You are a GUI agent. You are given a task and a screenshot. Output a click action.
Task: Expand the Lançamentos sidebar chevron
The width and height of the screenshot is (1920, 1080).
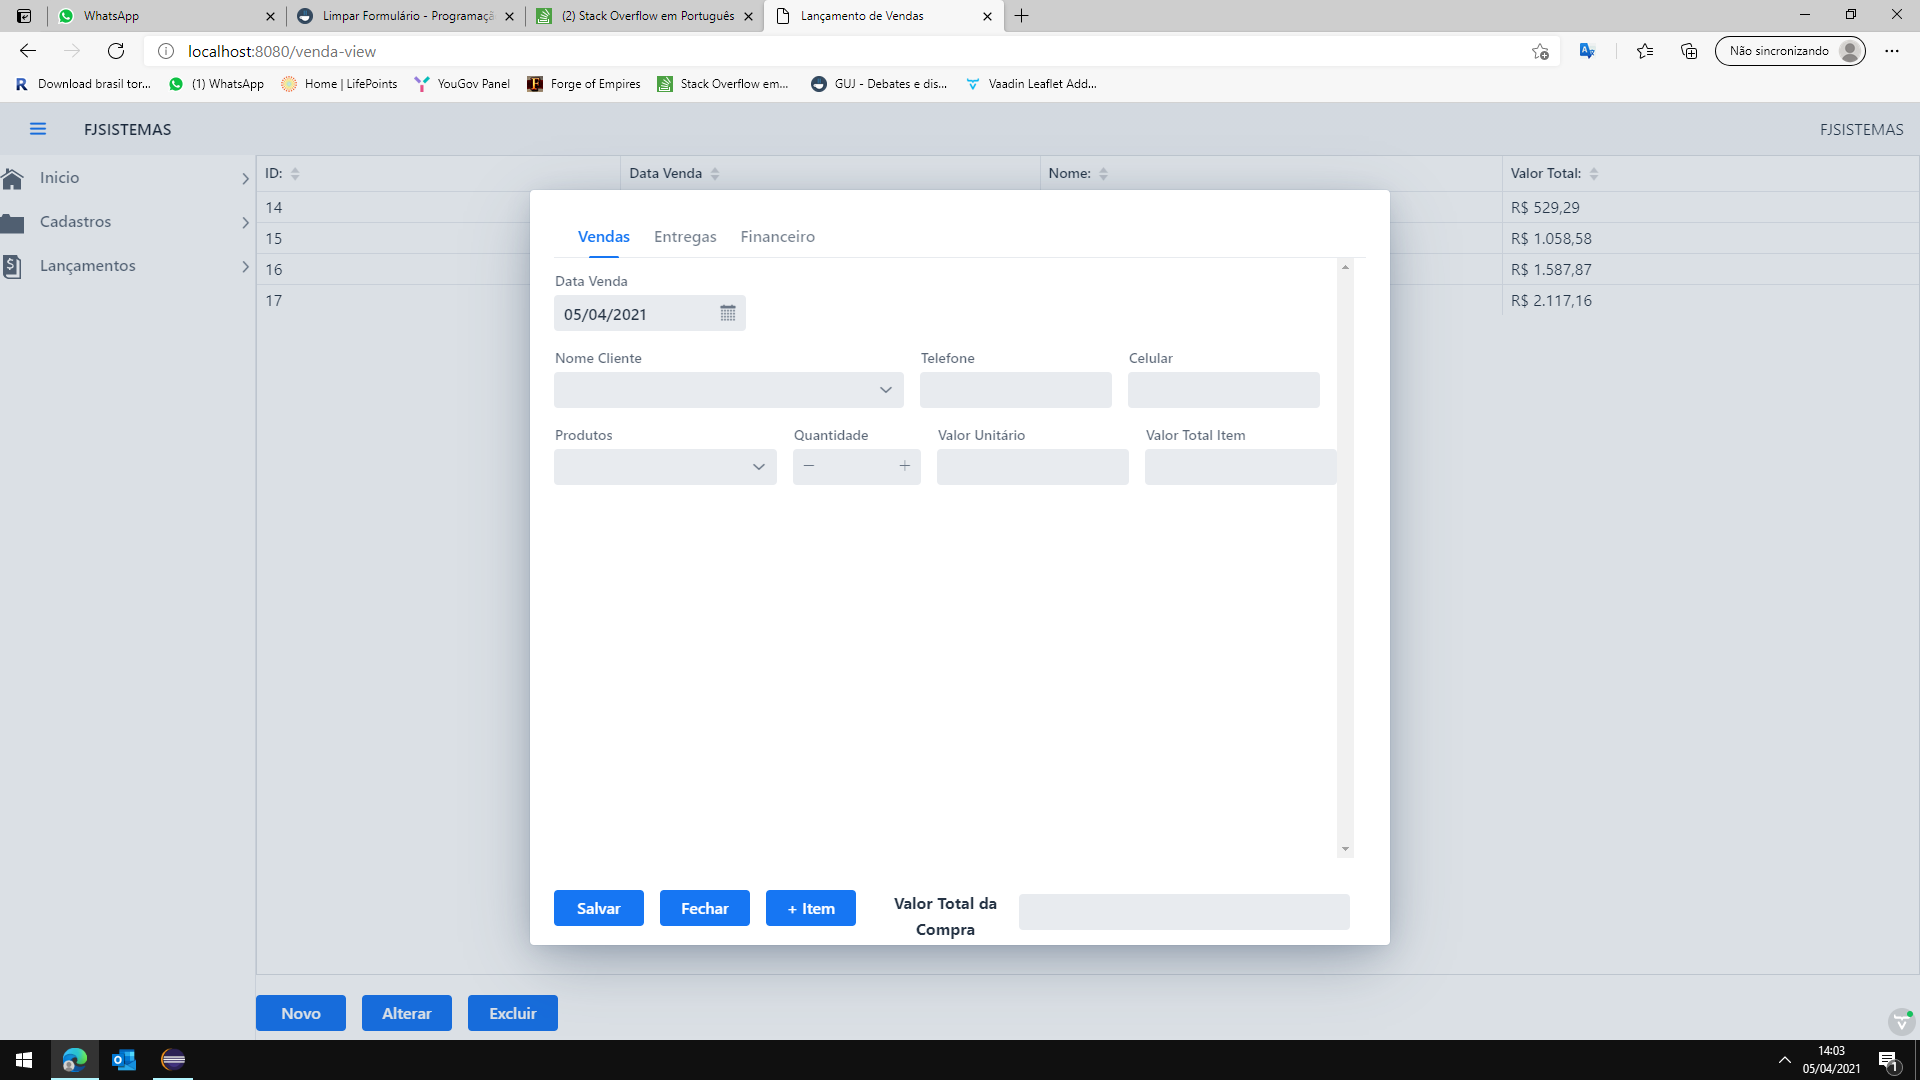[245, 267]
